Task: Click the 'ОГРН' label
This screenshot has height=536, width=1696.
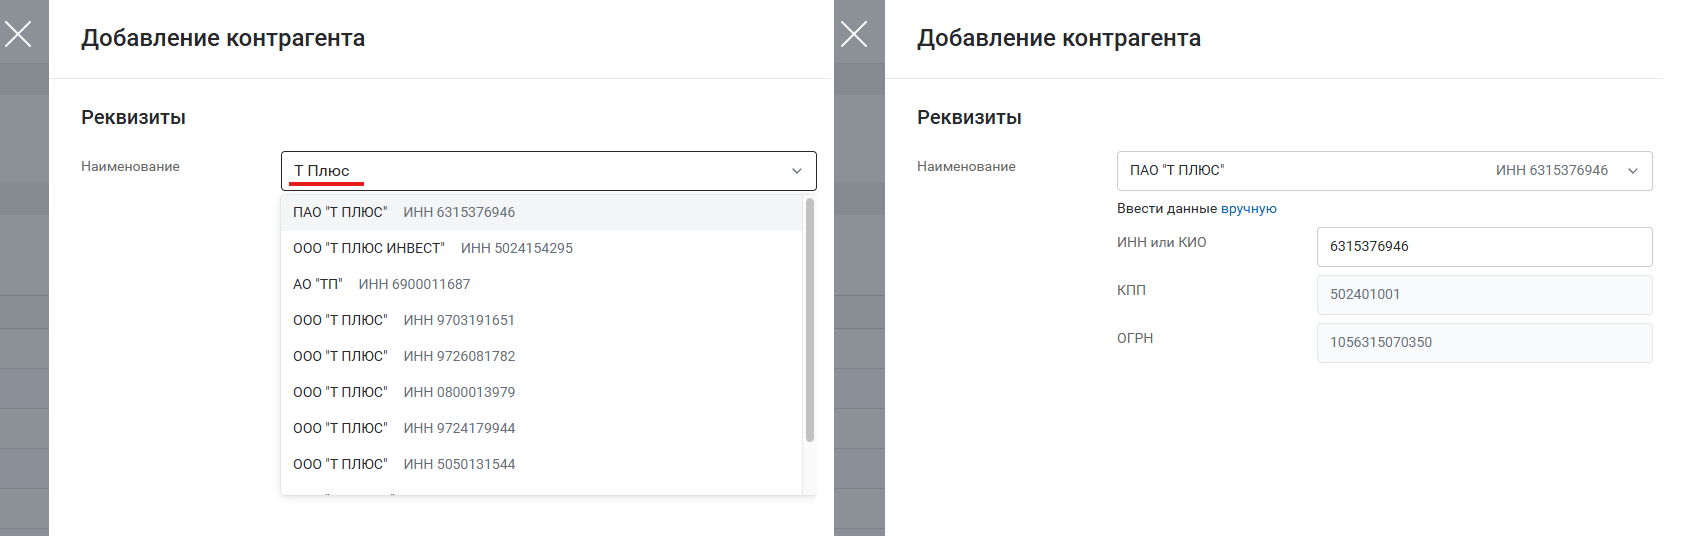Action: tap(1135, 339)
